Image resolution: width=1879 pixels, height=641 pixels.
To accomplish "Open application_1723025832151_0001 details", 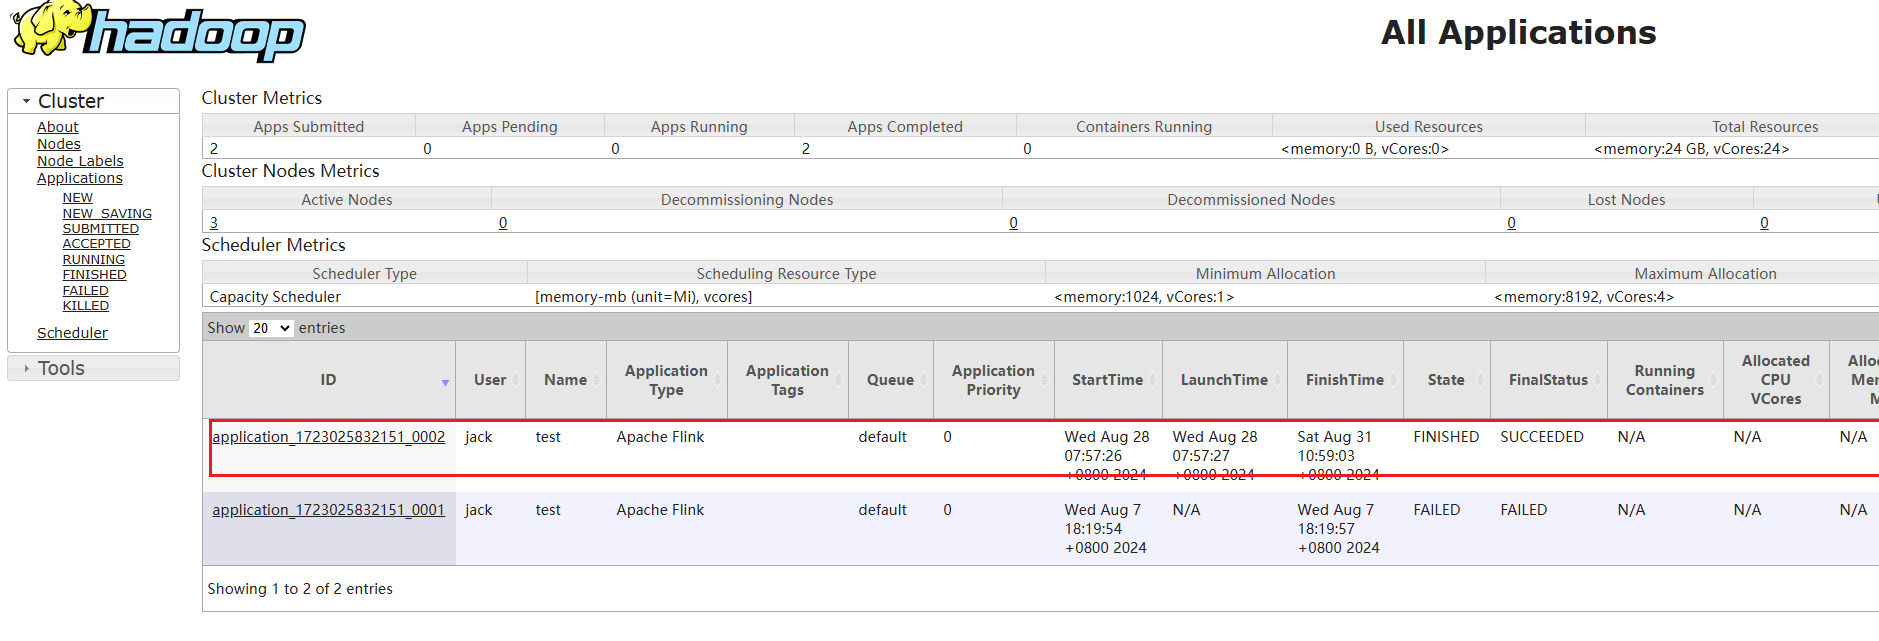I will 328,510.
